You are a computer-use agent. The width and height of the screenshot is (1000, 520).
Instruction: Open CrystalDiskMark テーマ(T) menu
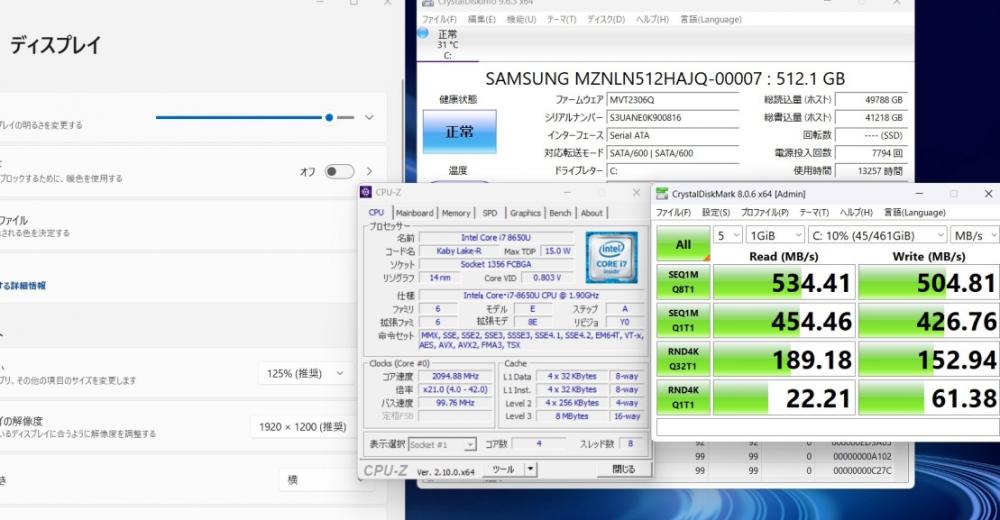[814, 212]
